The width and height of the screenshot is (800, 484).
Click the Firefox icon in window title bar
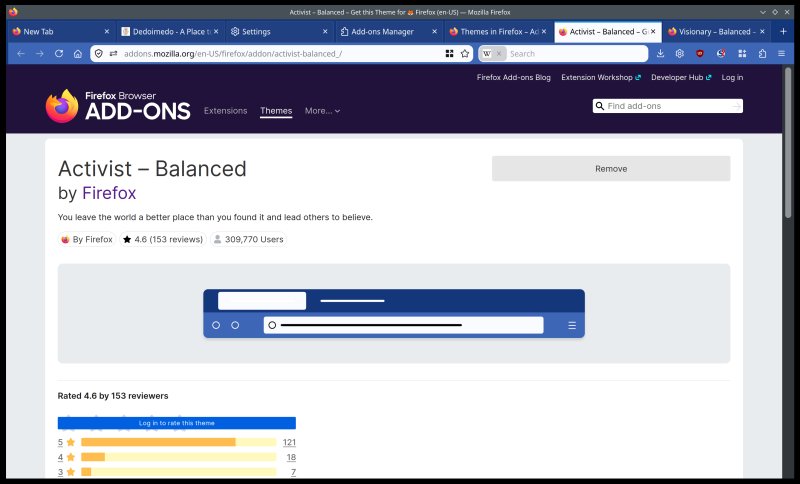pyautogui.click(x=13, y=12)
